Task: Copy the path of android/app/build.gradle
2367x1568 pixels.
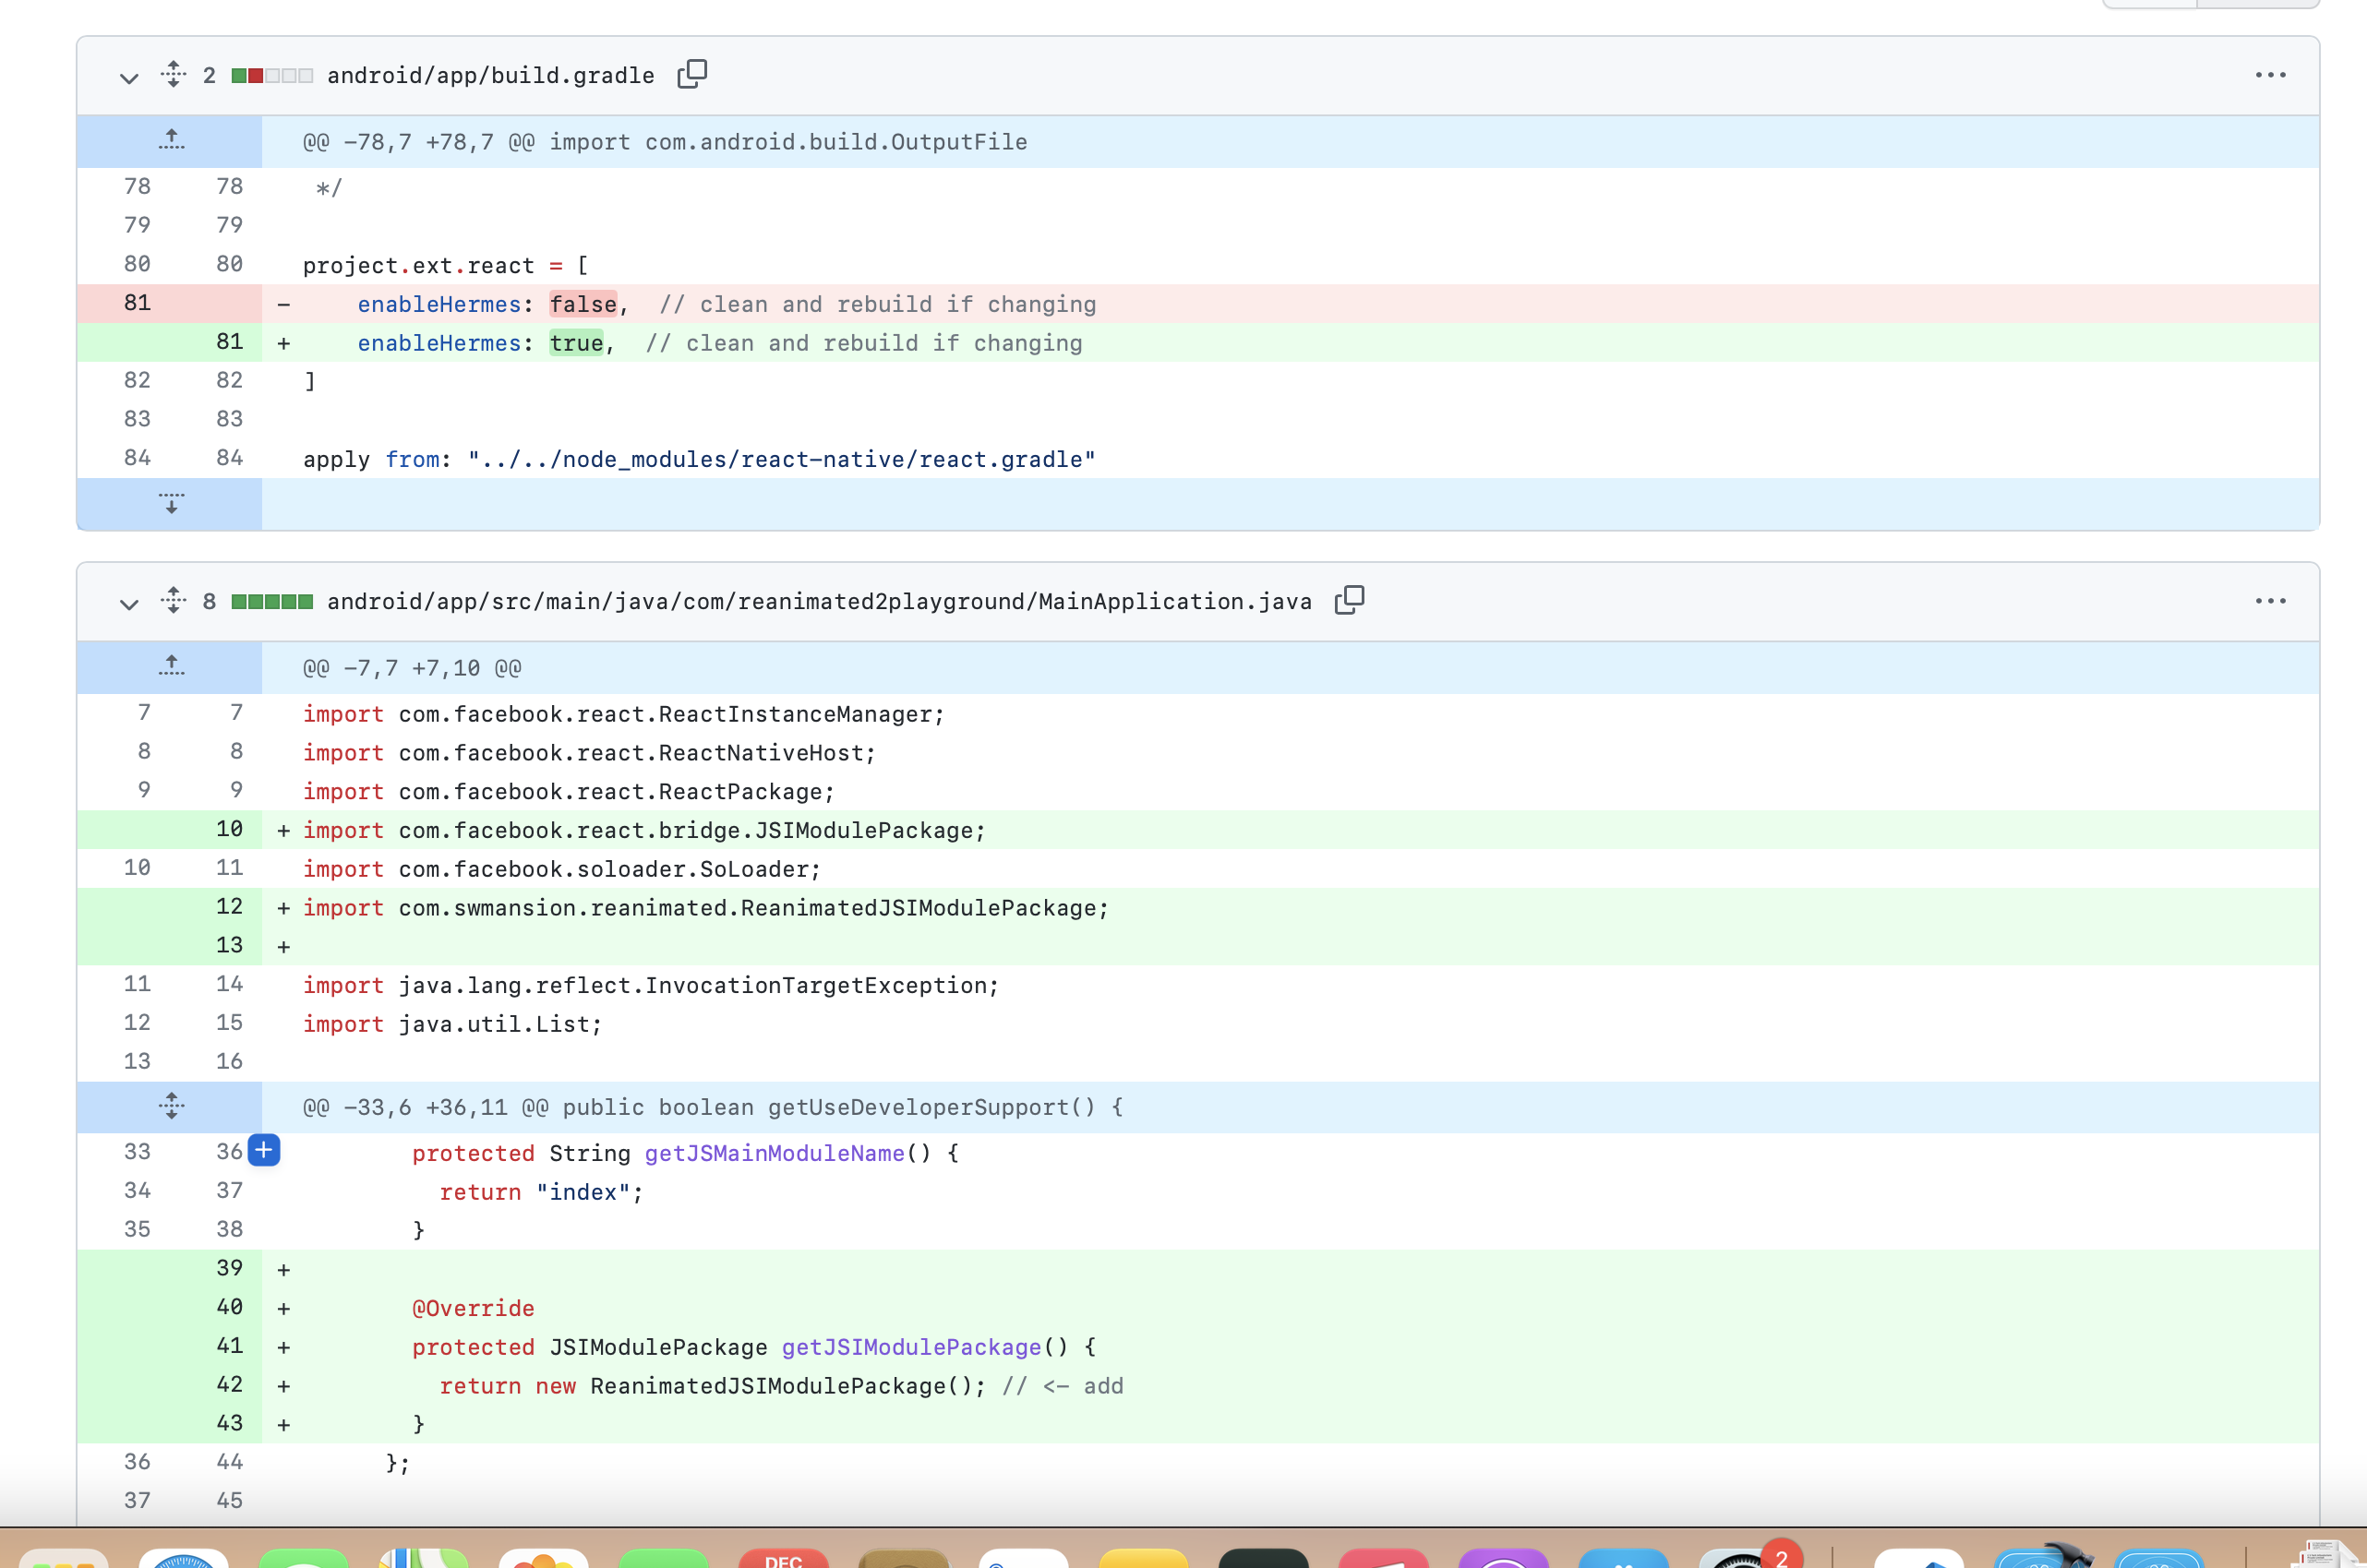Action: [x=692, y=74]
